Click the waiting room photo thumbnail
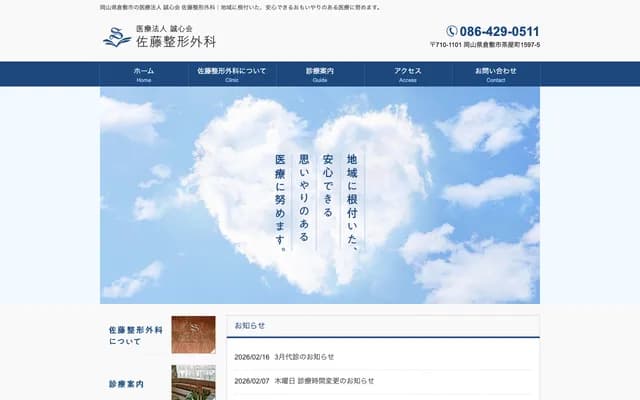640x400 pixels. pyautogui.click(x=193, y=383)
